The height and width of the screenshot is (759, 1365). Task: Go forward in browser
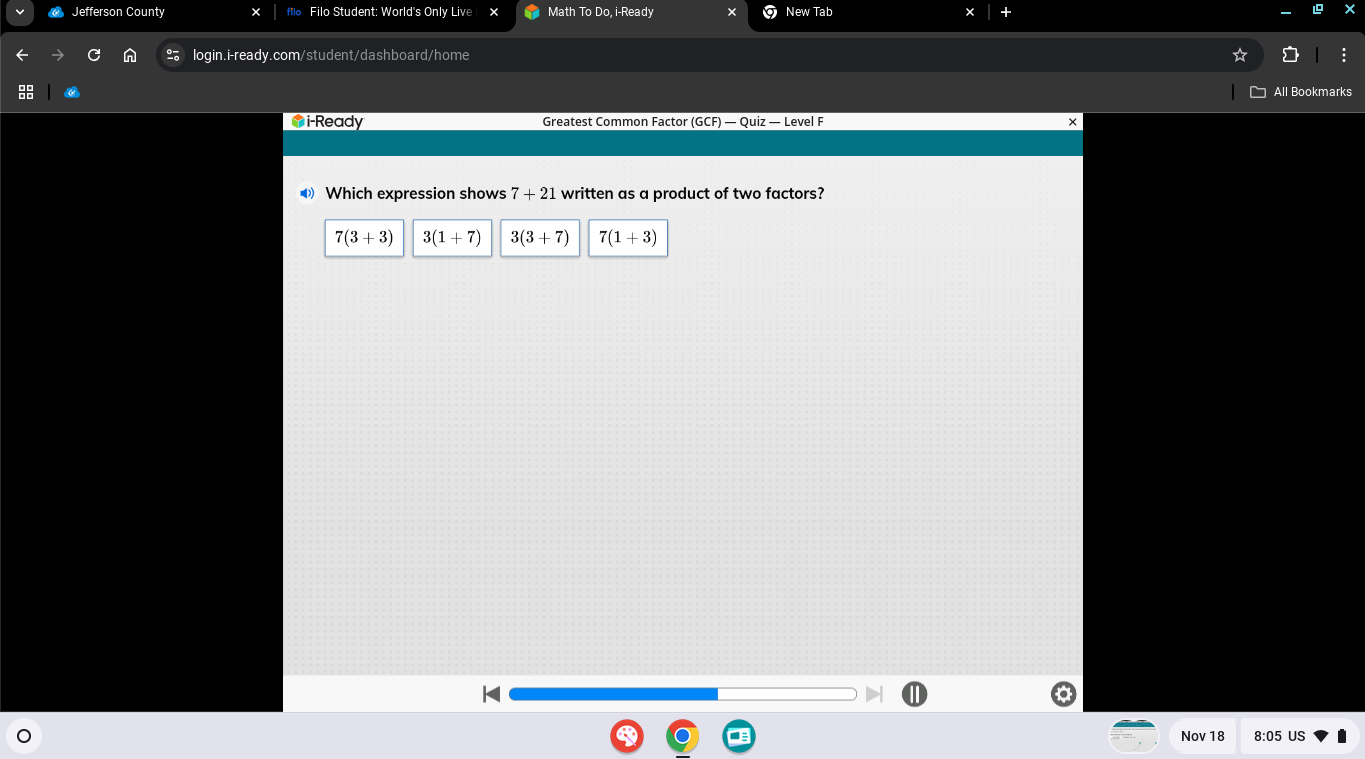(58, 55)
